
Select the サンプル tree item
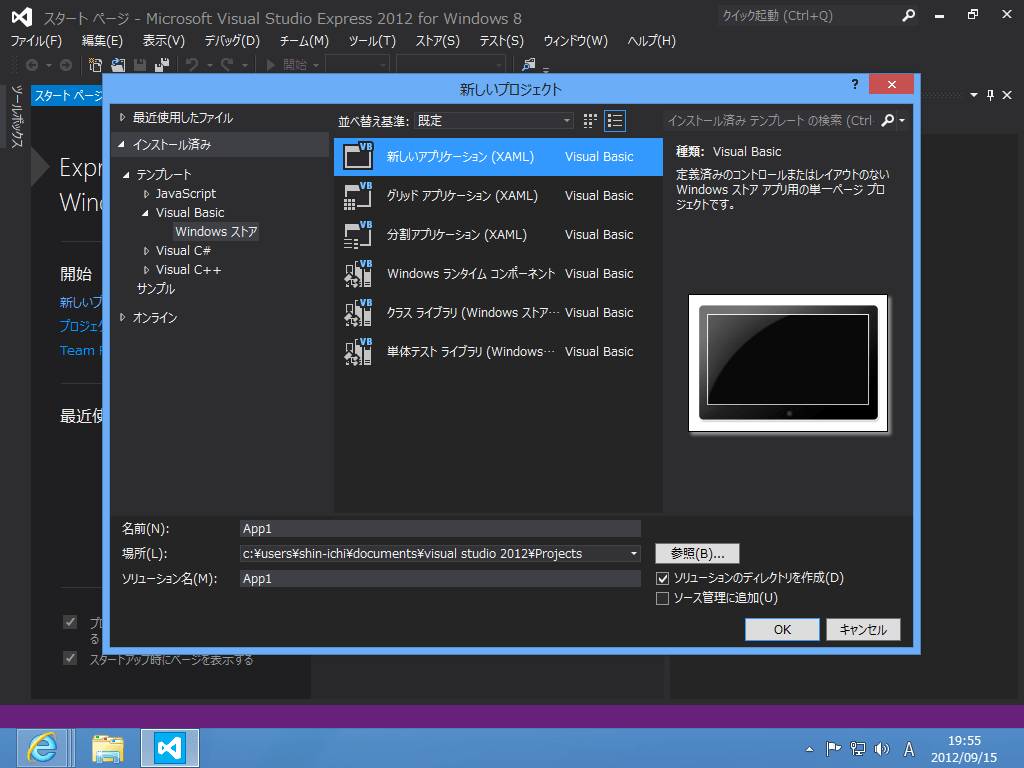[x=156, y=289]
